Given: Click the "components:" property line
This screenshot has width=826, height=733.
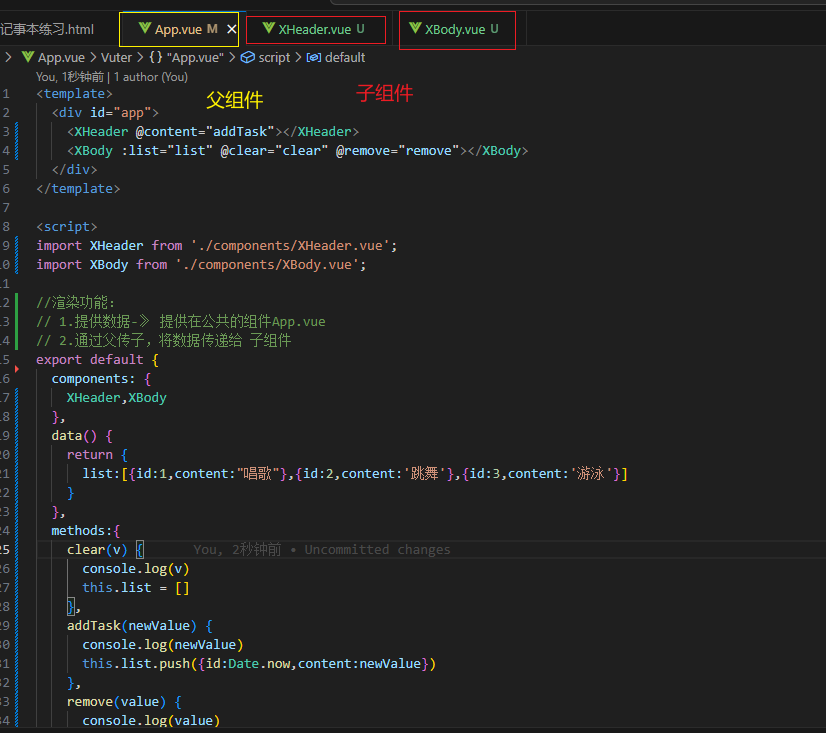Looking at the screenshot, I should 101,379.
